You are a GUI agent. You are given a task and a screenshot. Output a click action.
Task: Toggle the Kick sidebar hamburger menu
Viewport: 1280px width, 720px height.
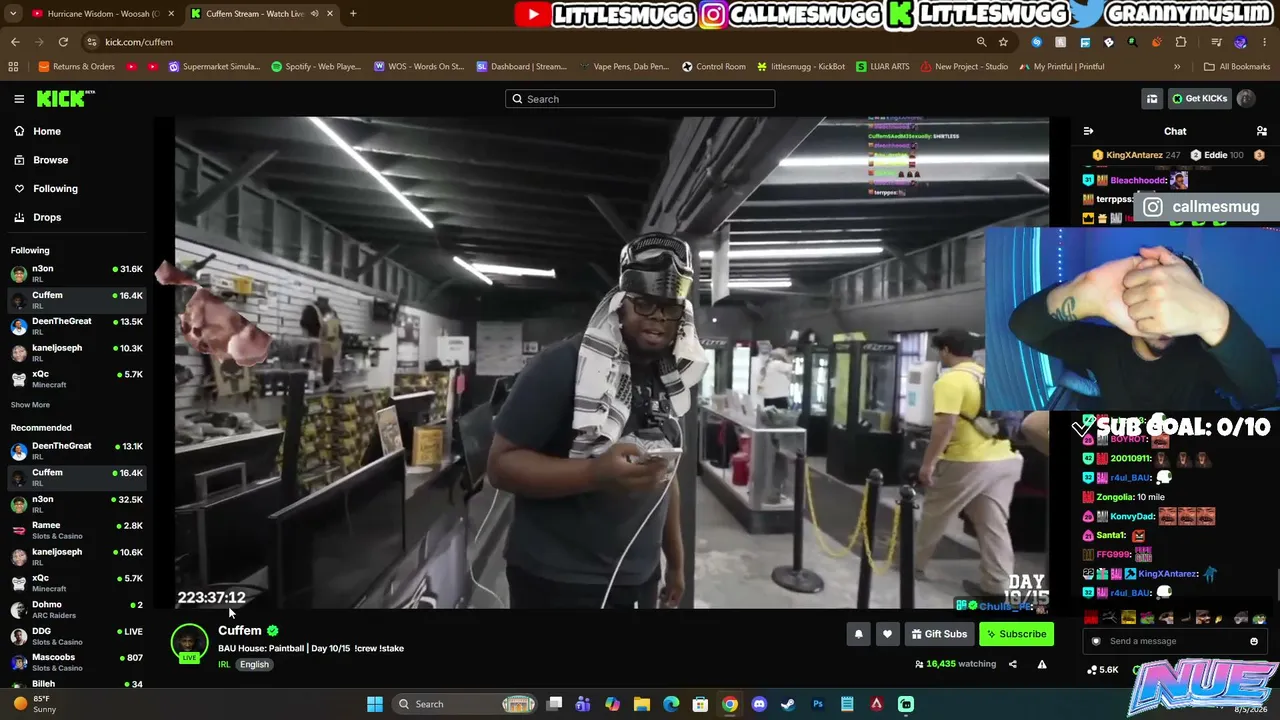click(x=19, y=99)
